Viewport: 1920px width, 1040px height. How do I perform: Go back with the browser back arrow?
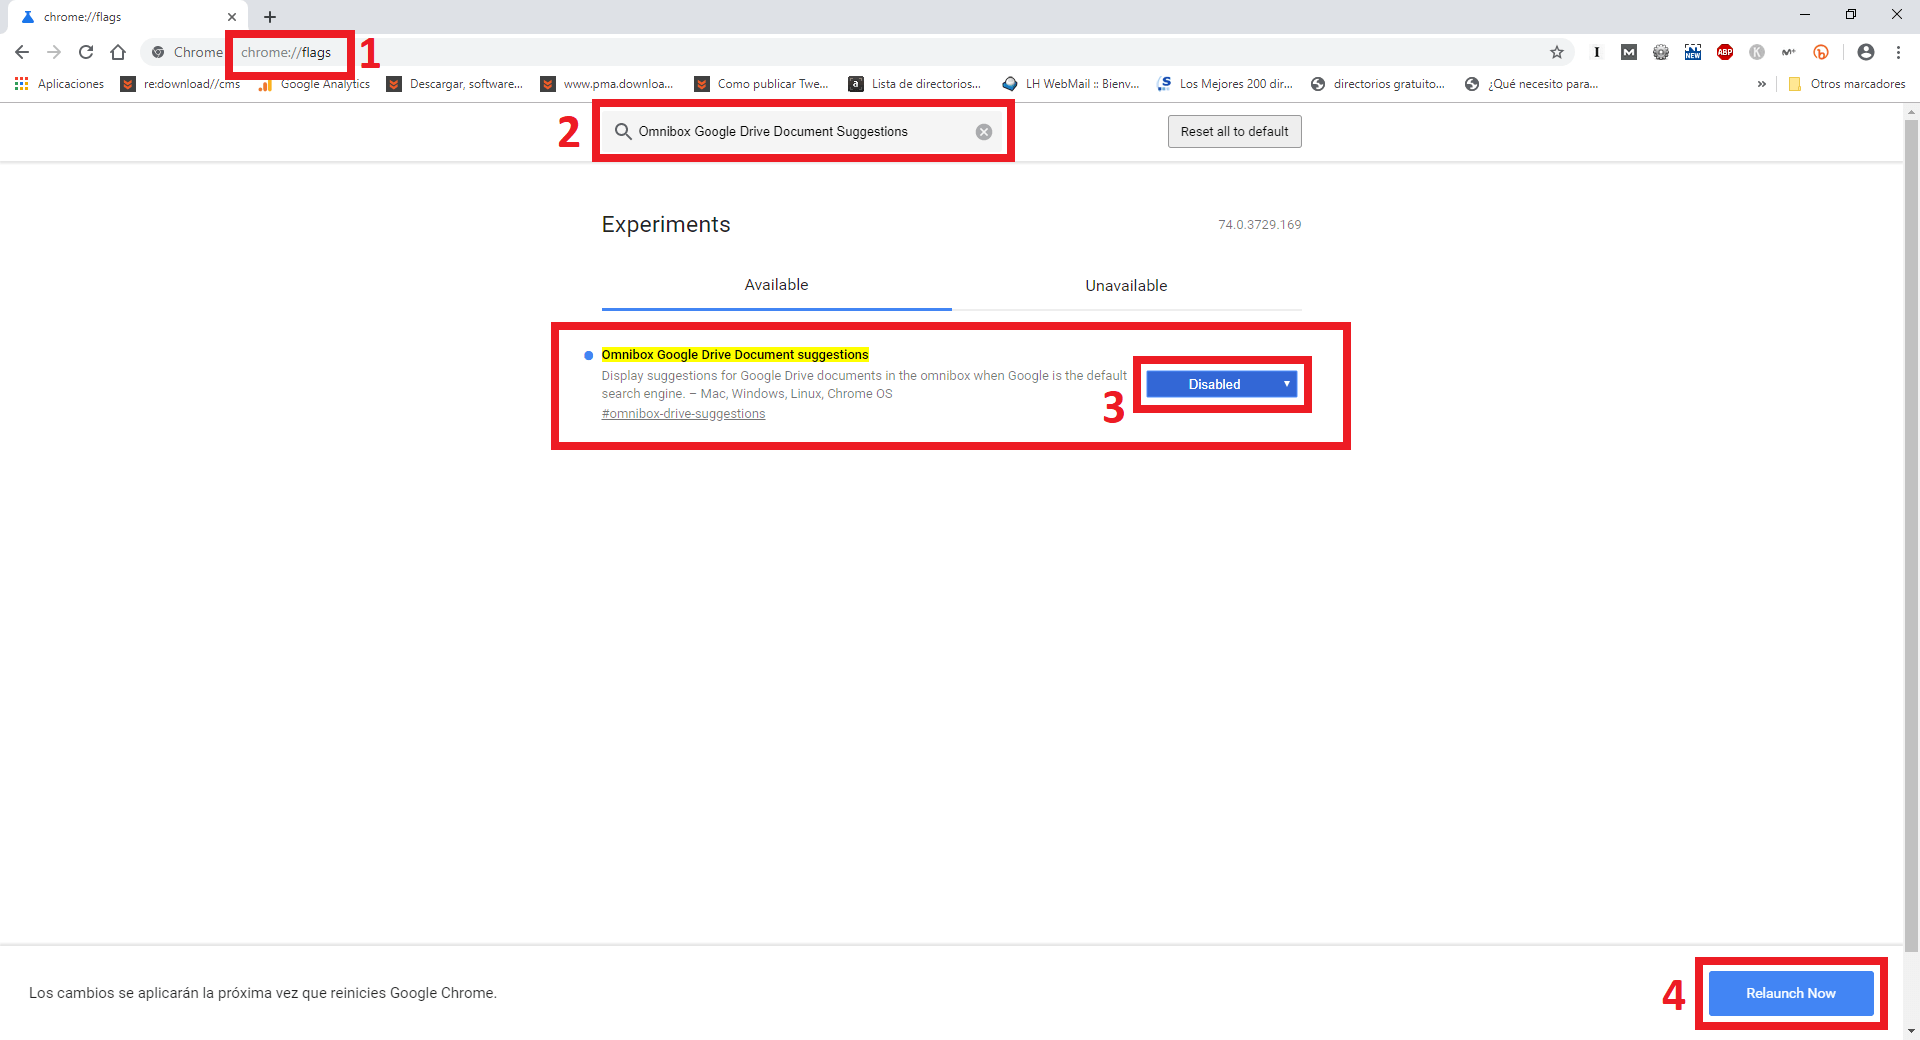point(22,52)
